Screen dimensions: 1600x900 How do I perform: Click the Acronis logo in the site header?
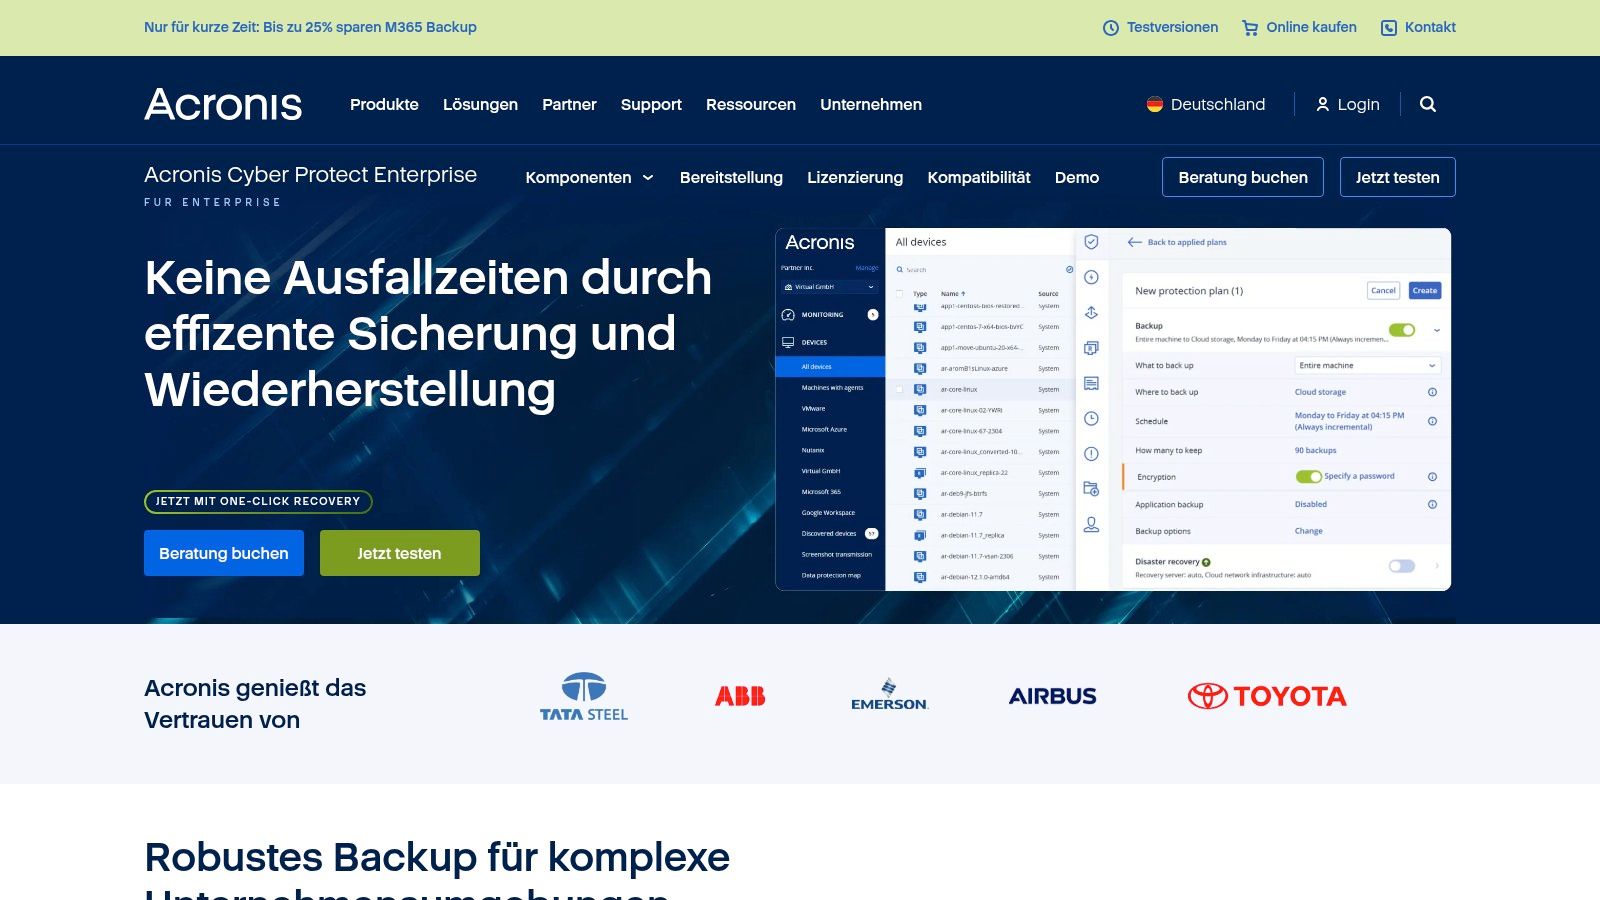223,104
